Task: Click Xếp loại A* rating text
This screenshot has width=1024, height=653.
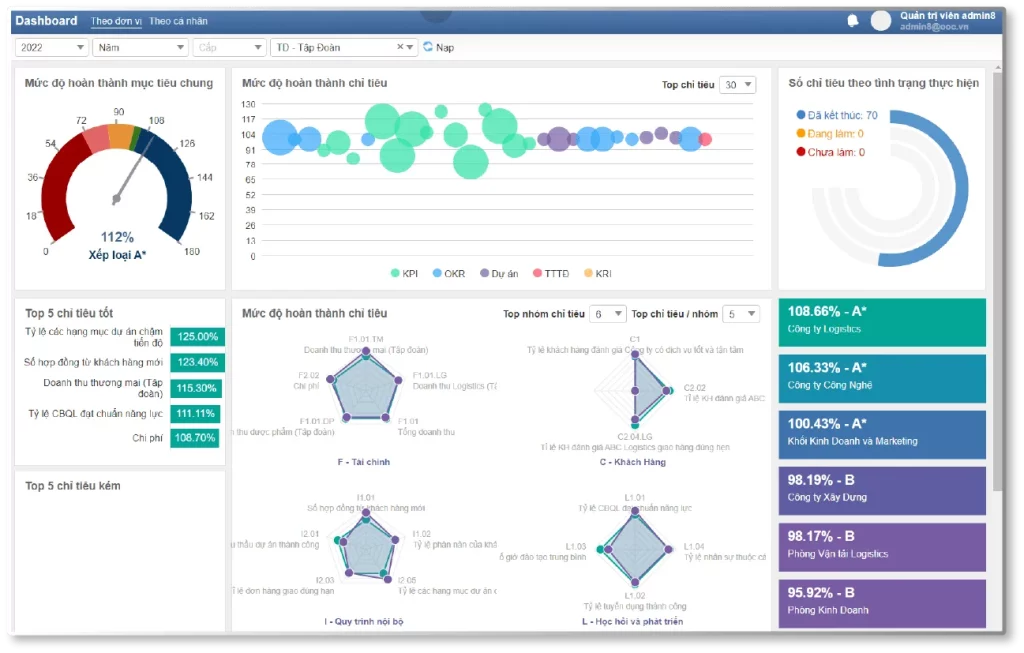Action: click(118, 255)
